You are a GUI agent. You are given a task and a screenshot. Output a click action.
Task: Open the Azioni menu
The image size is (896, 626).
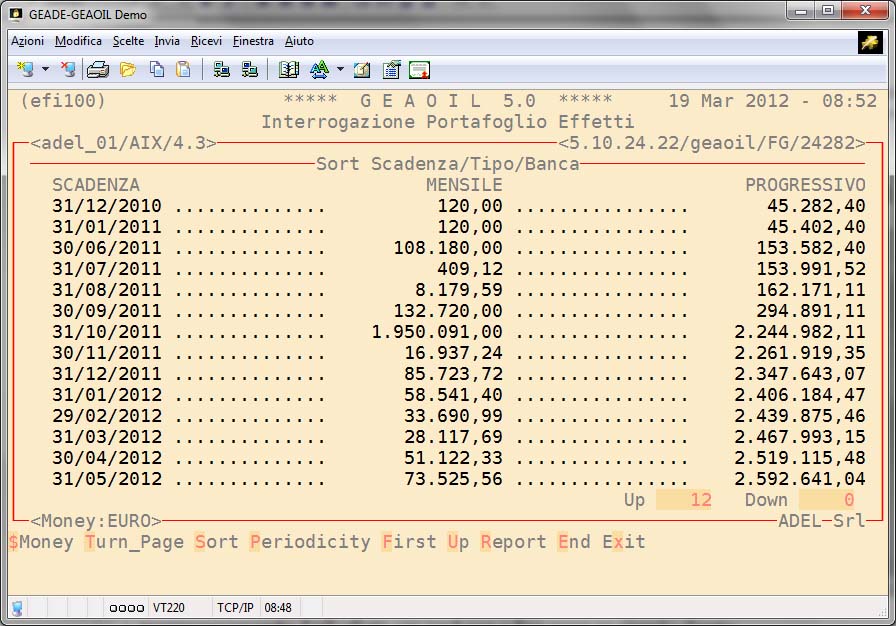click(x=27, y=41)
